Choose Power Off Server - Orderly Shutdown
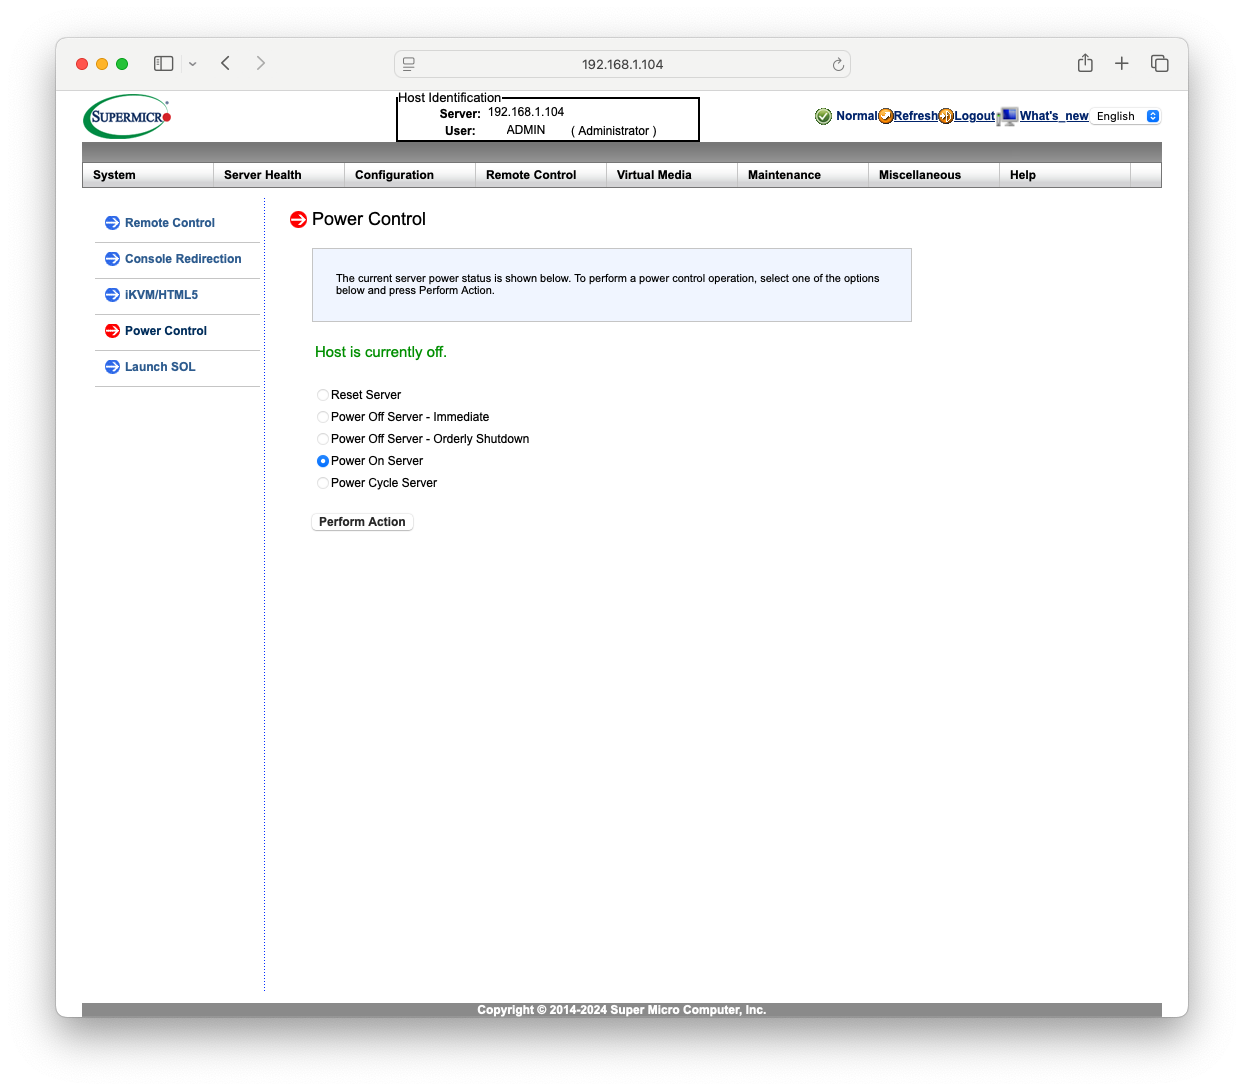This screenshot has width=1244, height=1091. tap(323, 439)
